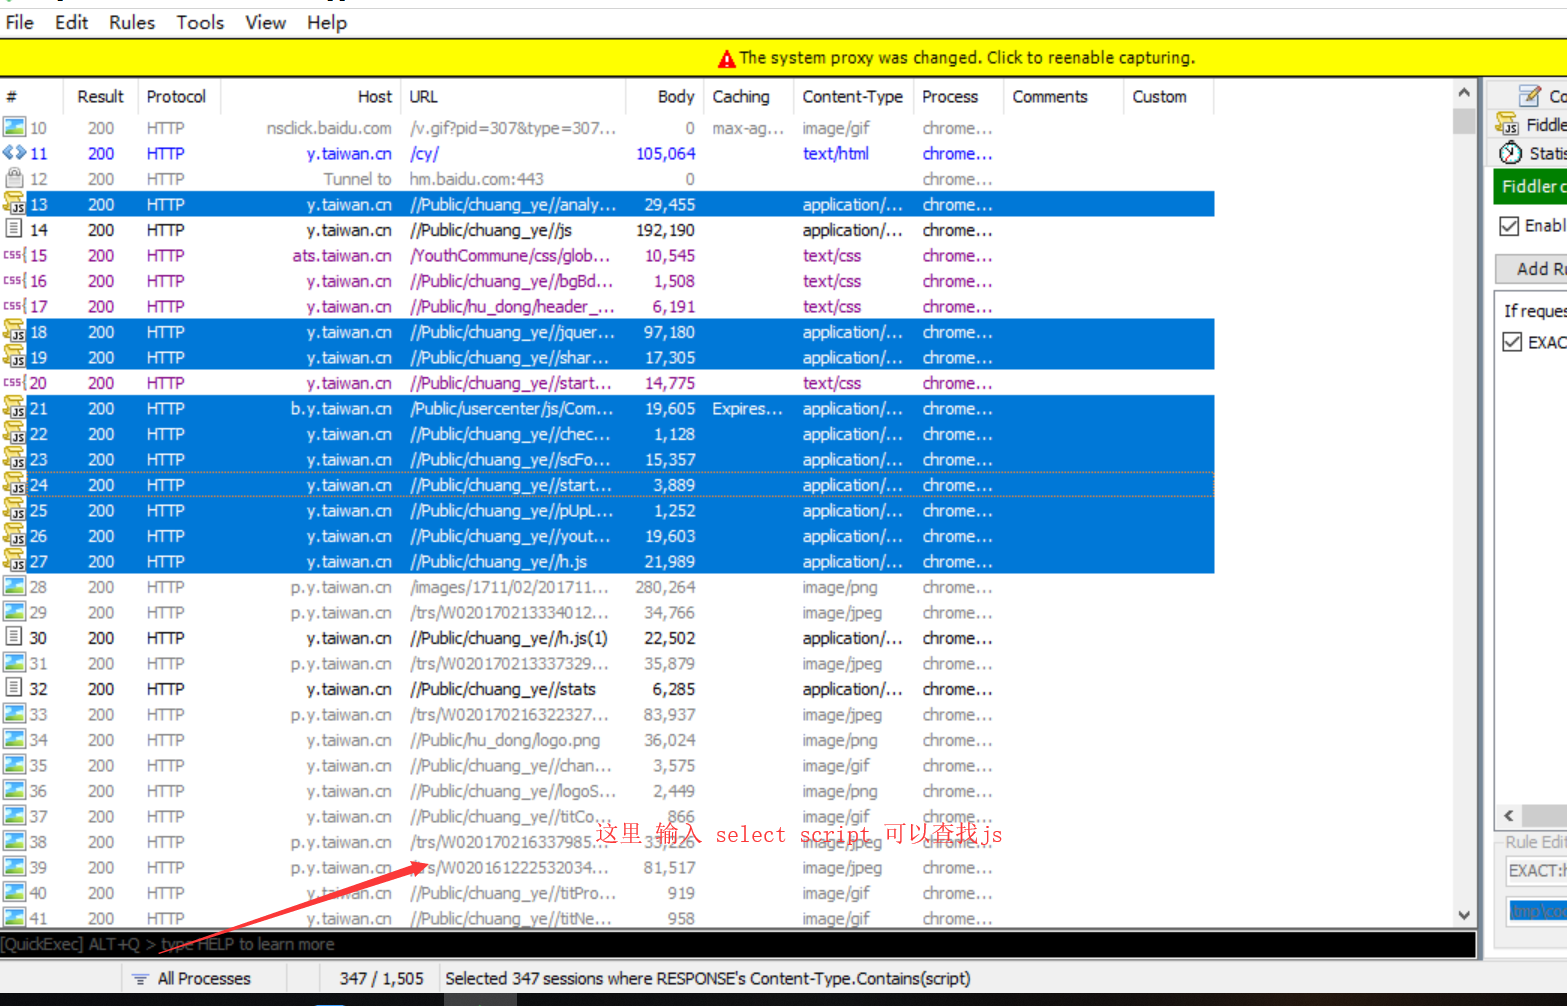Screen dimensions: 1567x1006
Task: Open the View menu
Action: 265,22
